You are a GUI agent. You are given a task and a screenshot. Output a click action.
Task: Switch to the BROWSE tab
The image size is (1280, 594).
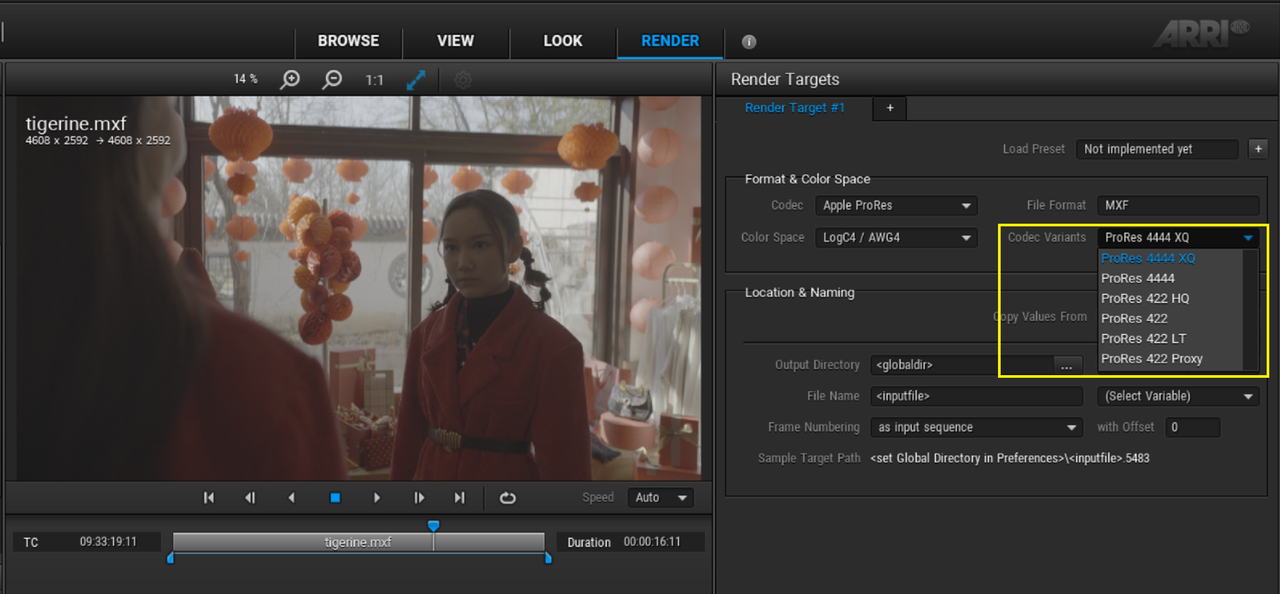coord(348,41)
